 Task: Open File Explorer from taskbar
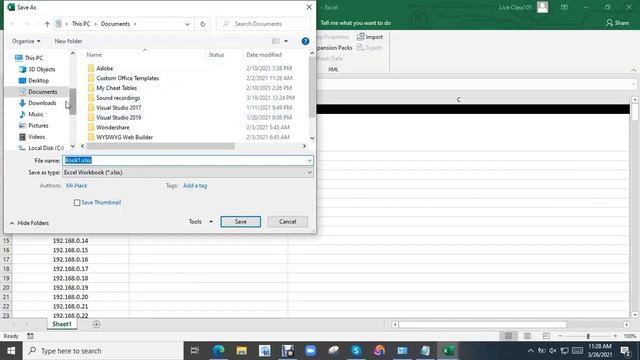242,351
